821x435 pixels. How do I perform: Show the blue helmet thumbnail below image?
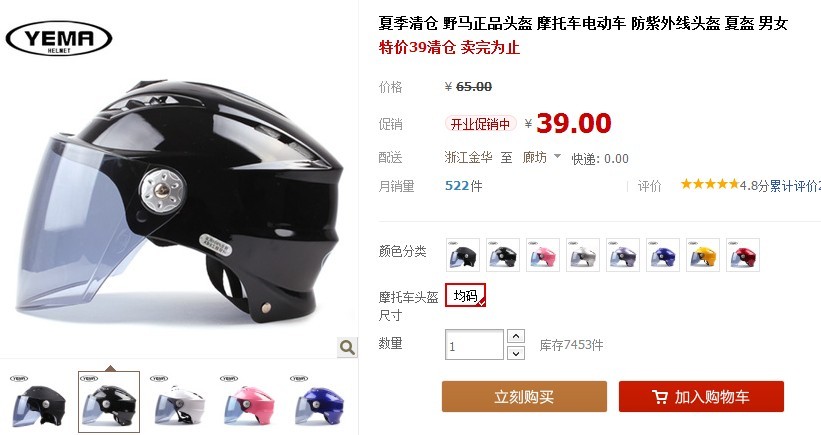[x=319, y=402]
